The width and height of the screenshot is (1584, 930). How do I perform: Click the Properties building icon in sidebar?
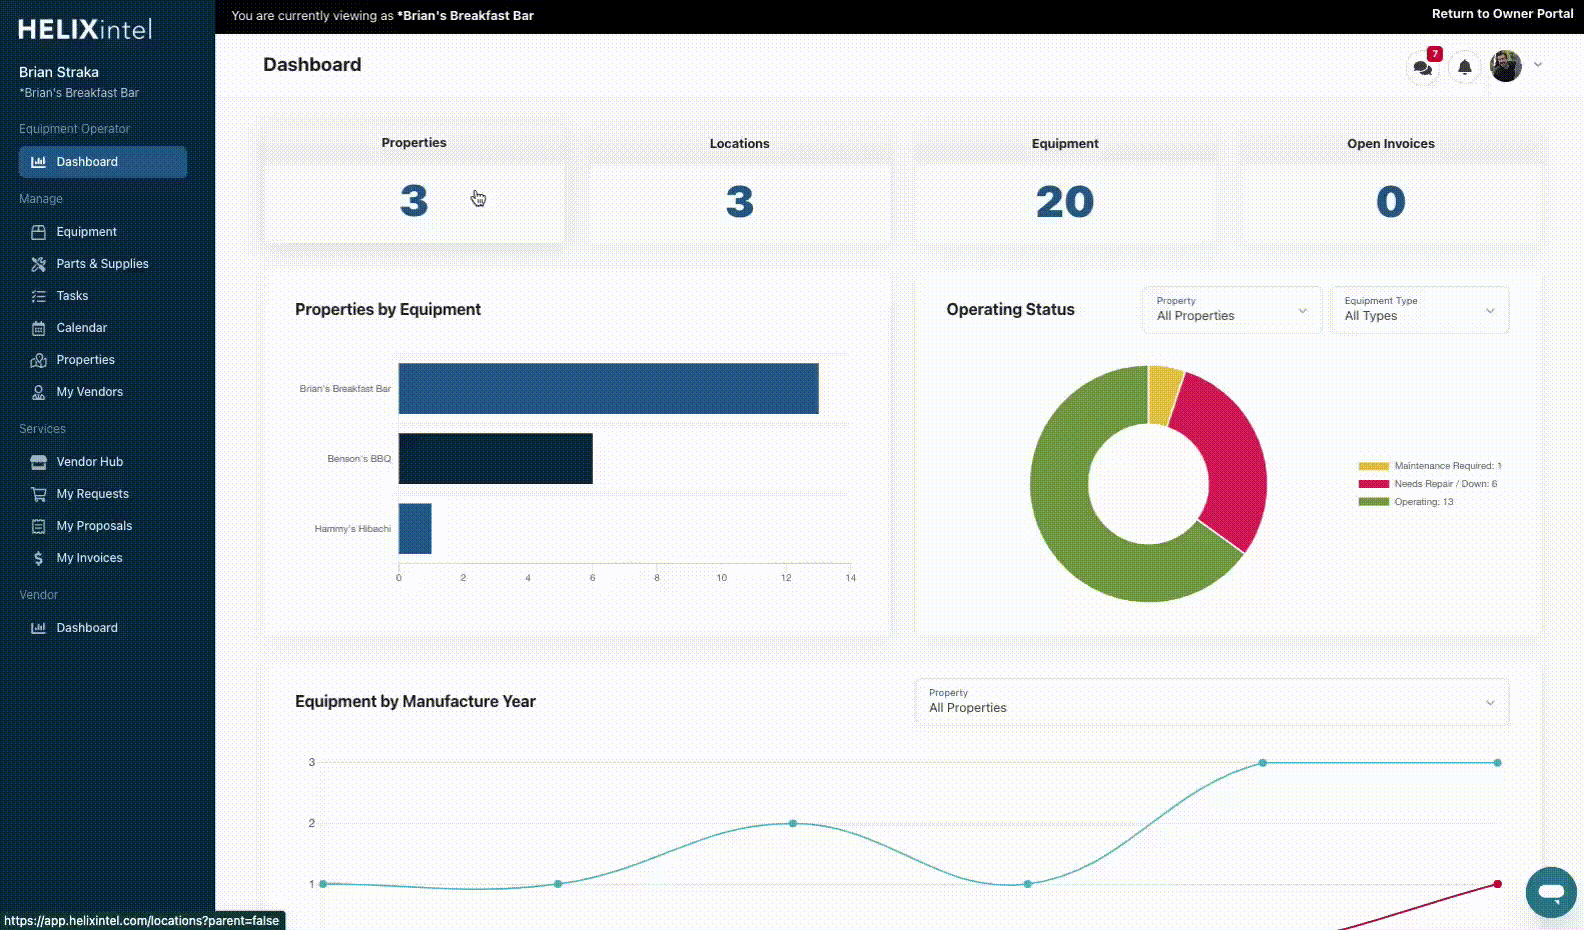coord(38,360)
